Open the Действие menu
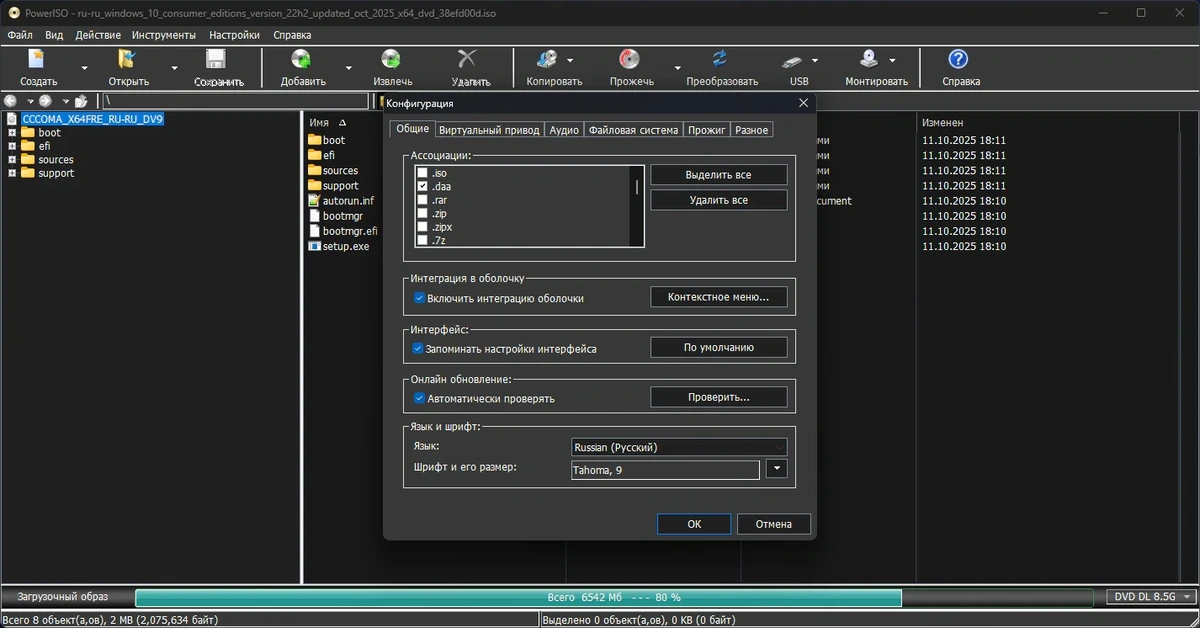The image size is (1200, 628). coord(98,34)
